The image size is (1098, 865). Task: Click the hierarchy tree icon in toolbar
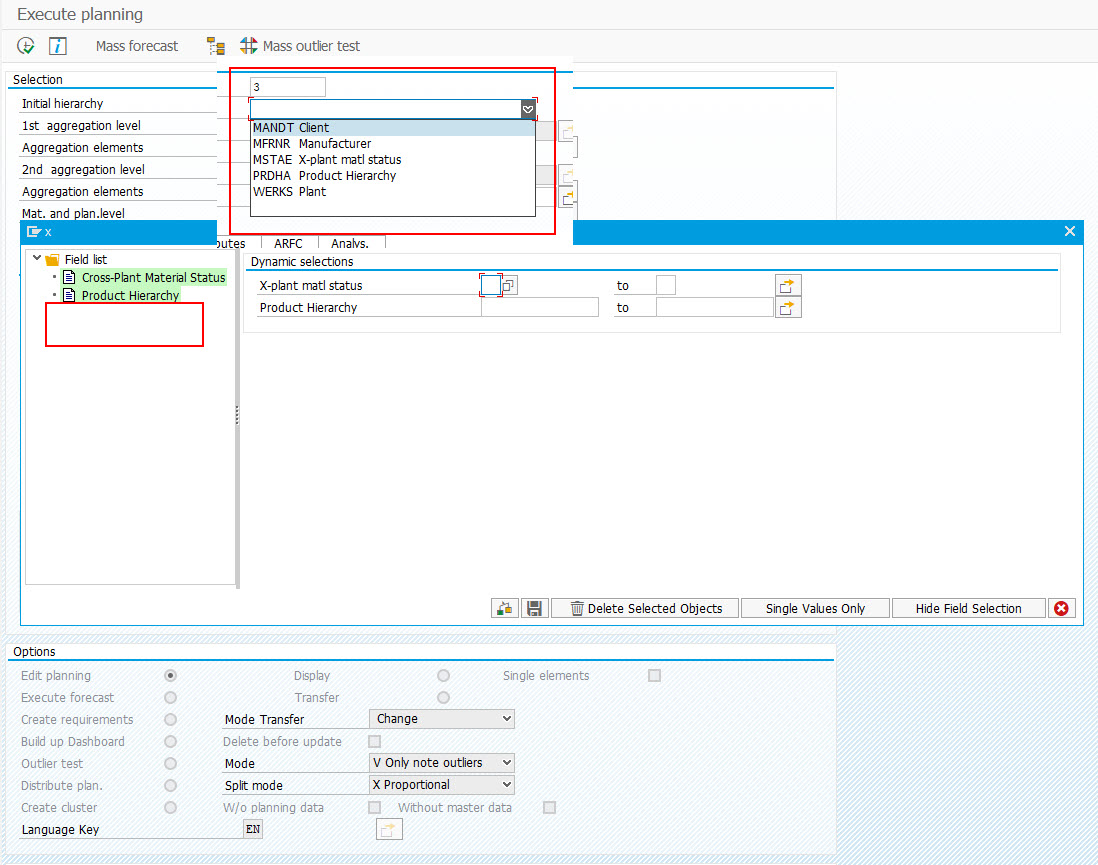[216, 46]
